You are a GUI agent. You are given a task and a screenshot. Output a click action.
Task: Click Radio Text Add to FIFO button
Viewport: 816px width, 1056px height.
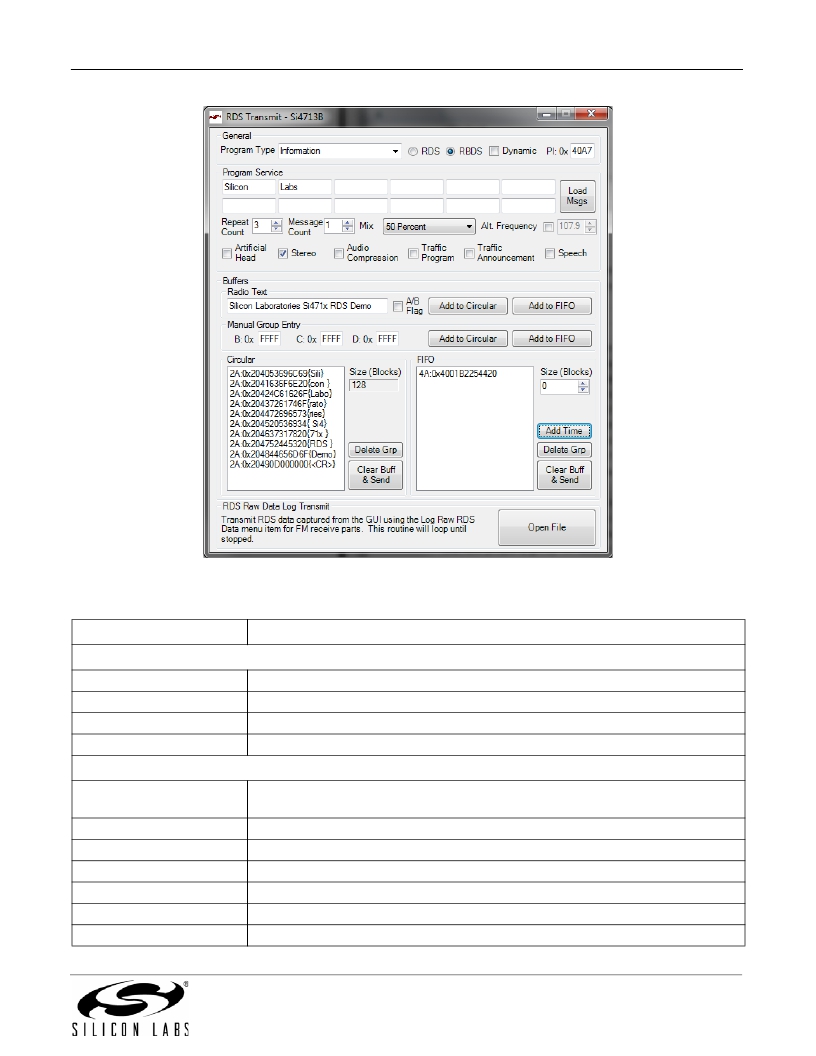[x=552, y=306]
